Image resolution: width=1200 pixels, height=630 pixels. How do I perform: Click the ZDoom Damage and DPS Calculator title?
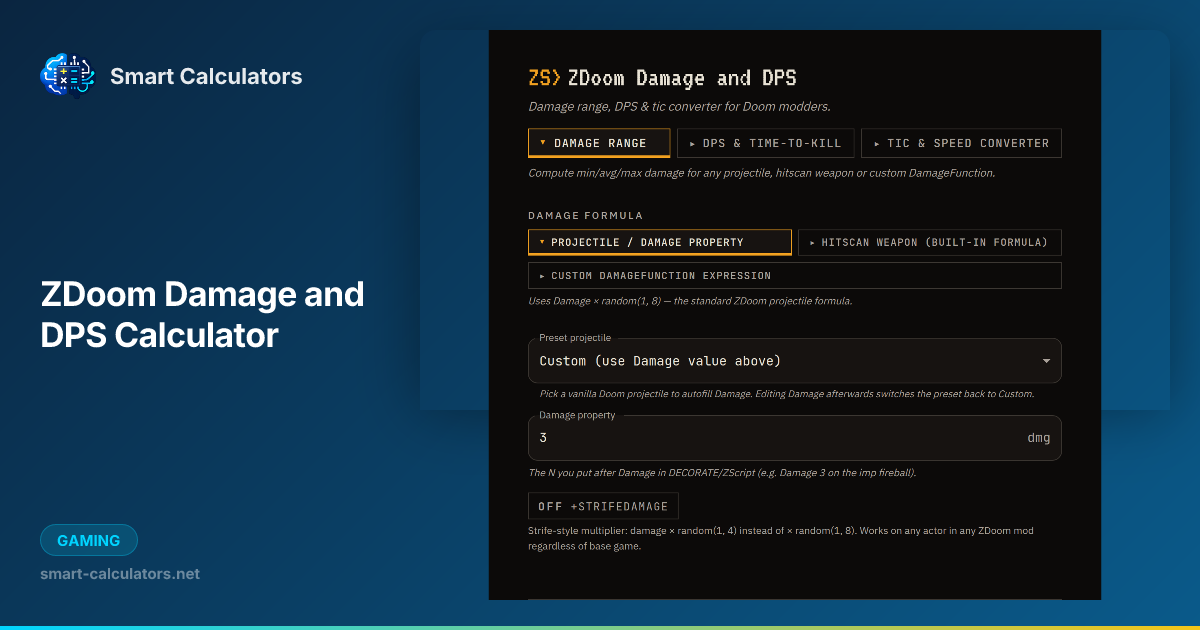click(x=202, y=315)
